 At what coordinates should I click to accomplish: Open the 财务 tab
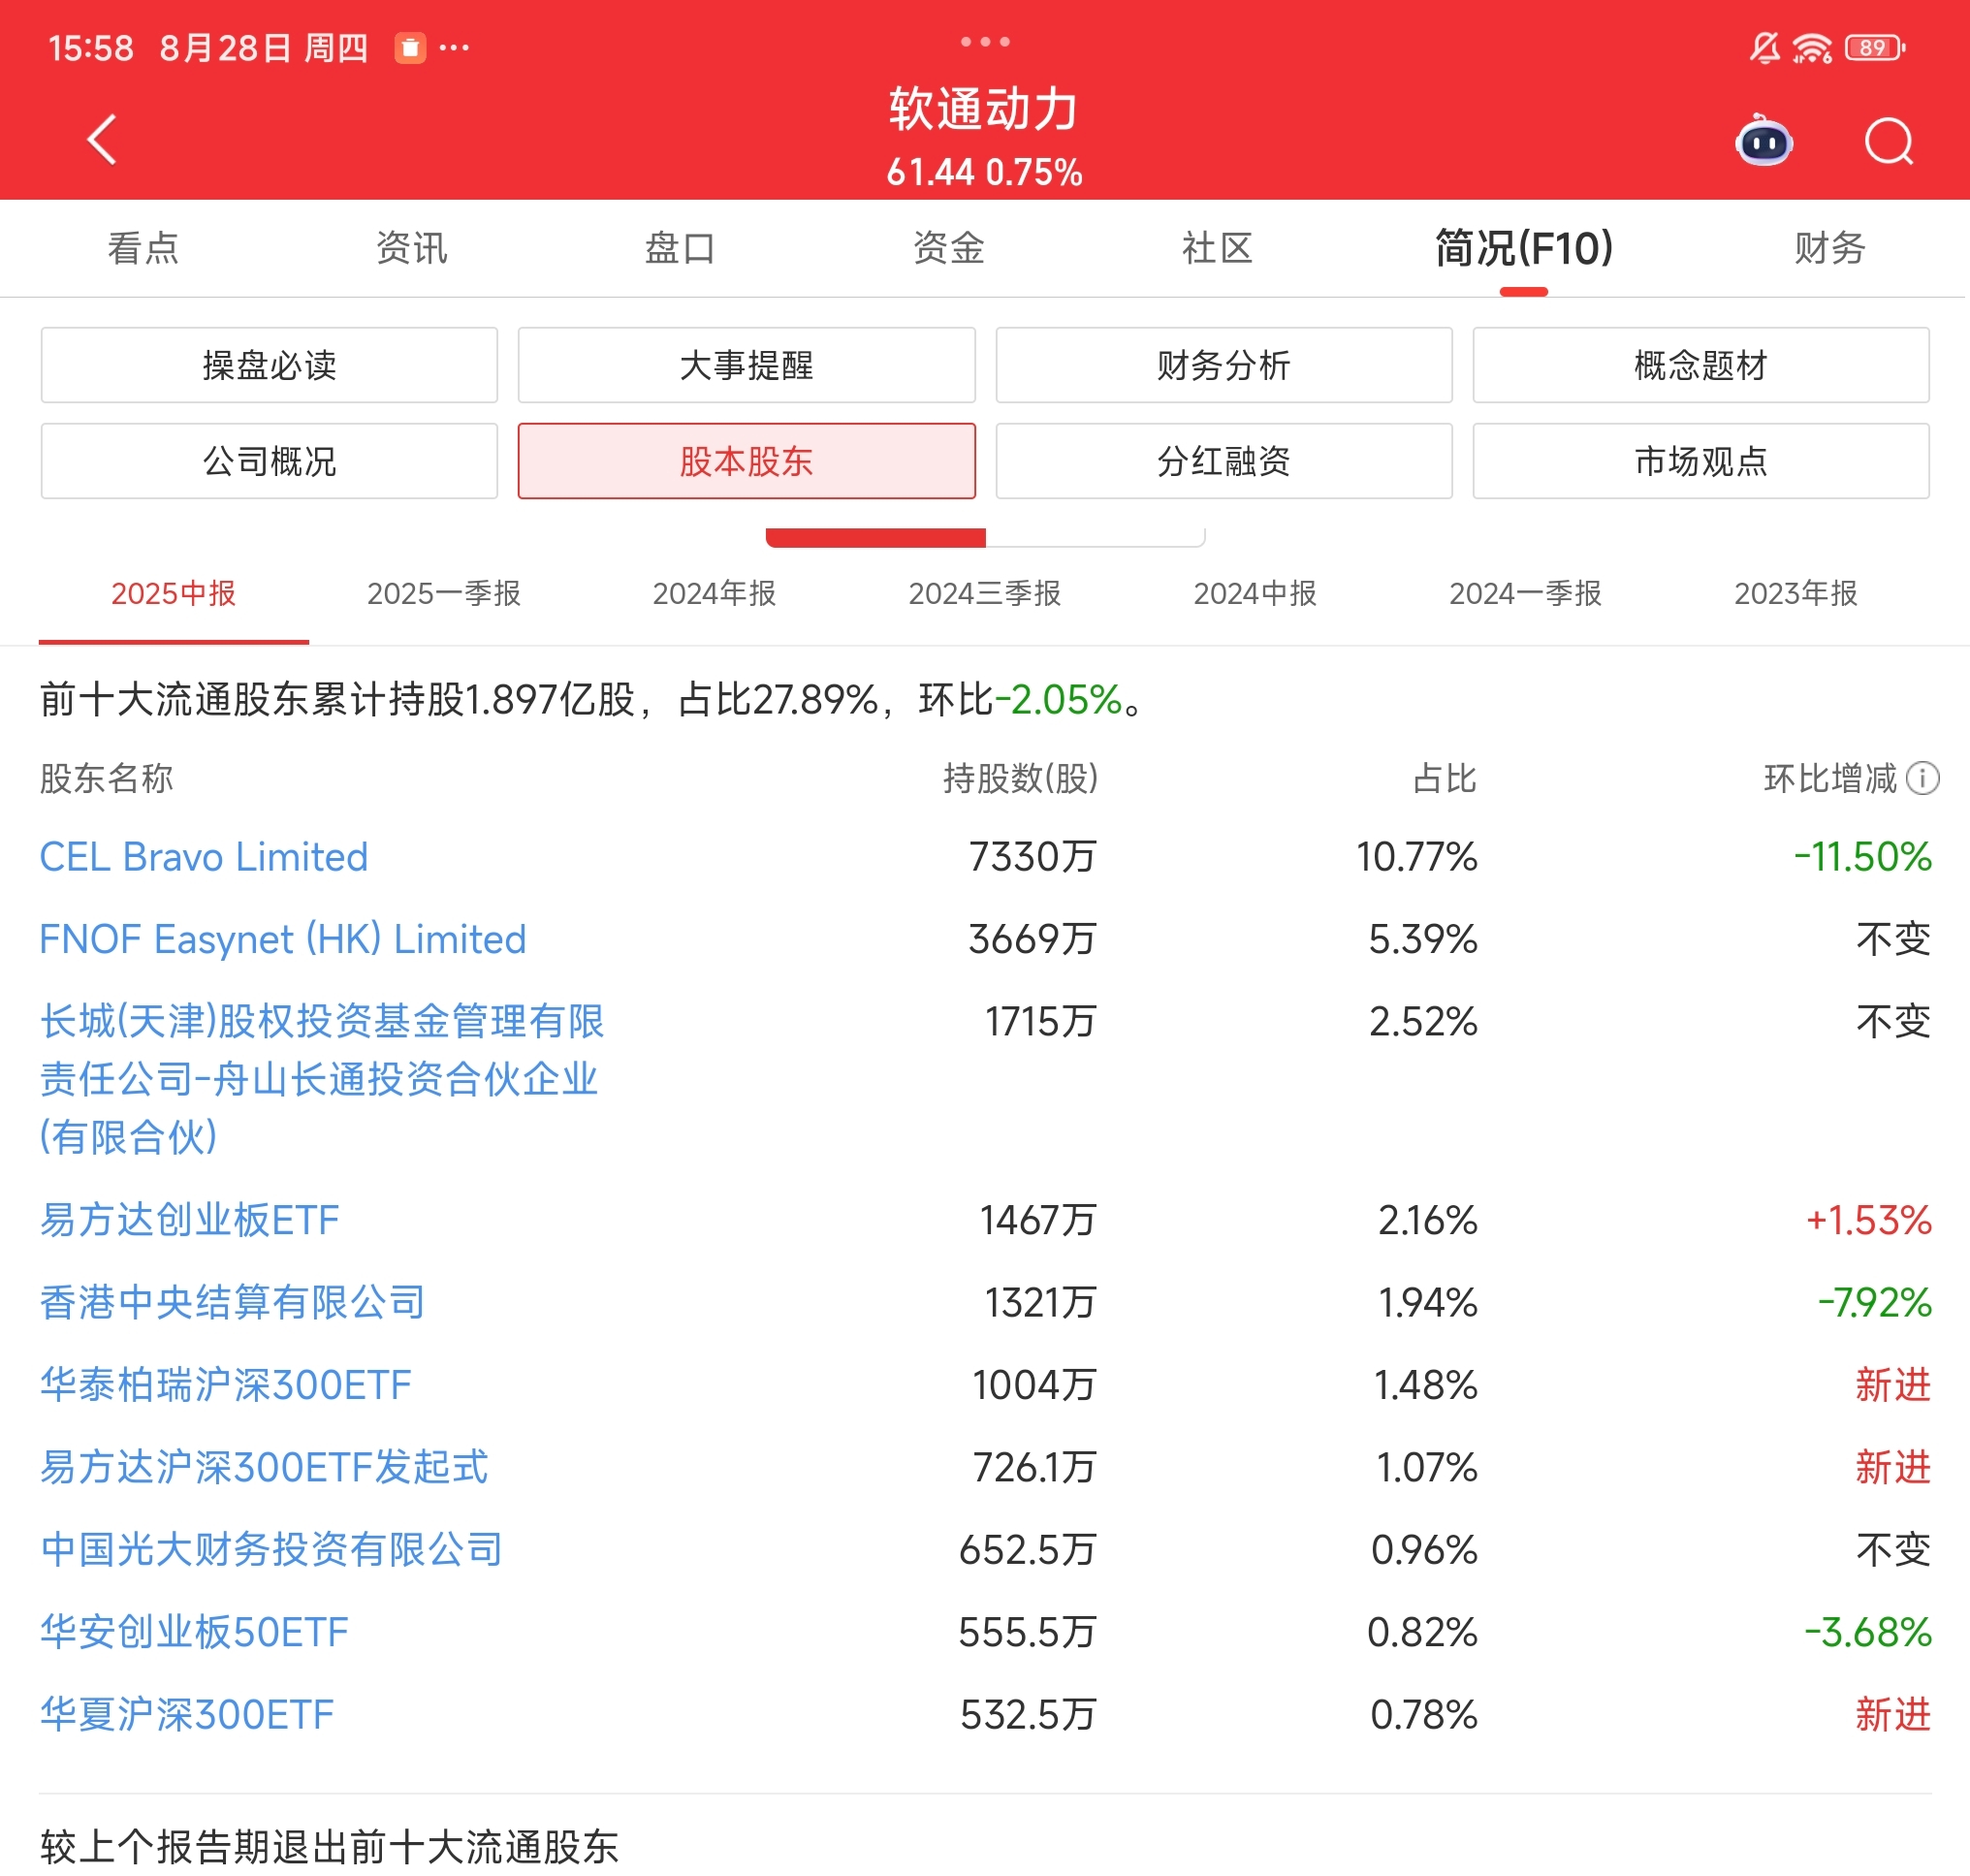click(x=1829, y=248)
